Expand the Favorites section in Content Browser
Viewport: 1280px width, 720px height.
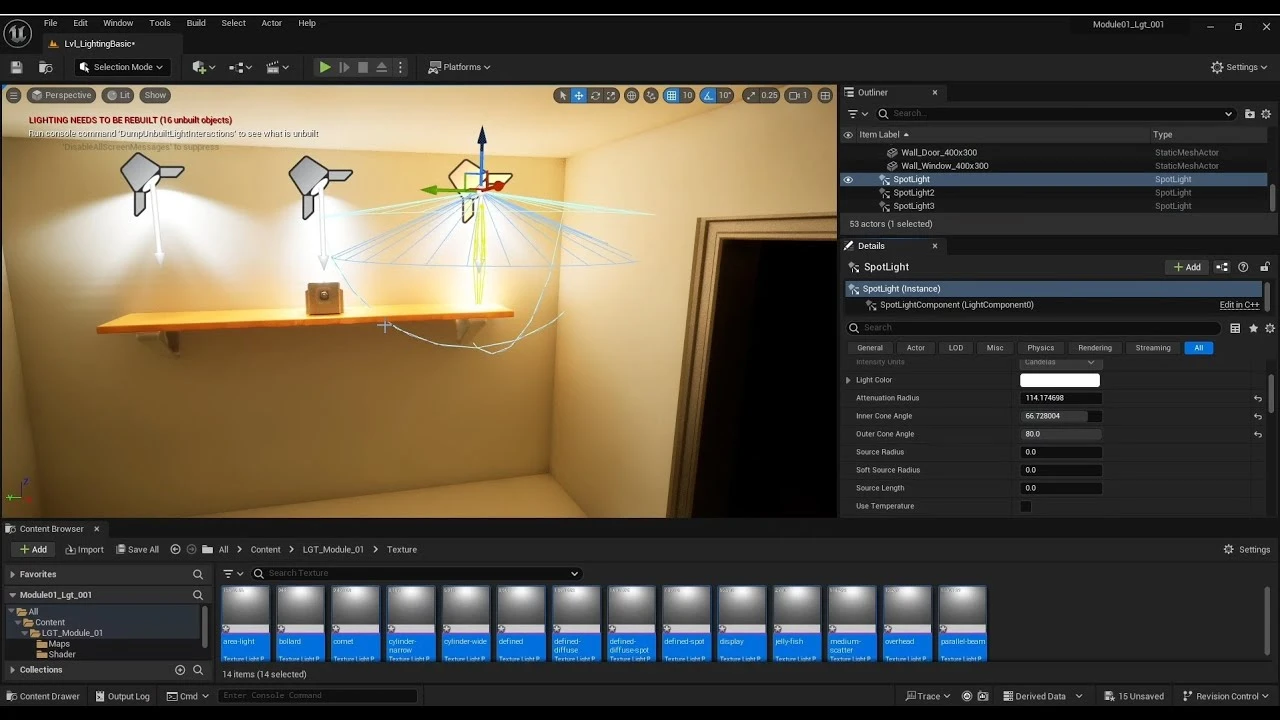coord(12,574)
